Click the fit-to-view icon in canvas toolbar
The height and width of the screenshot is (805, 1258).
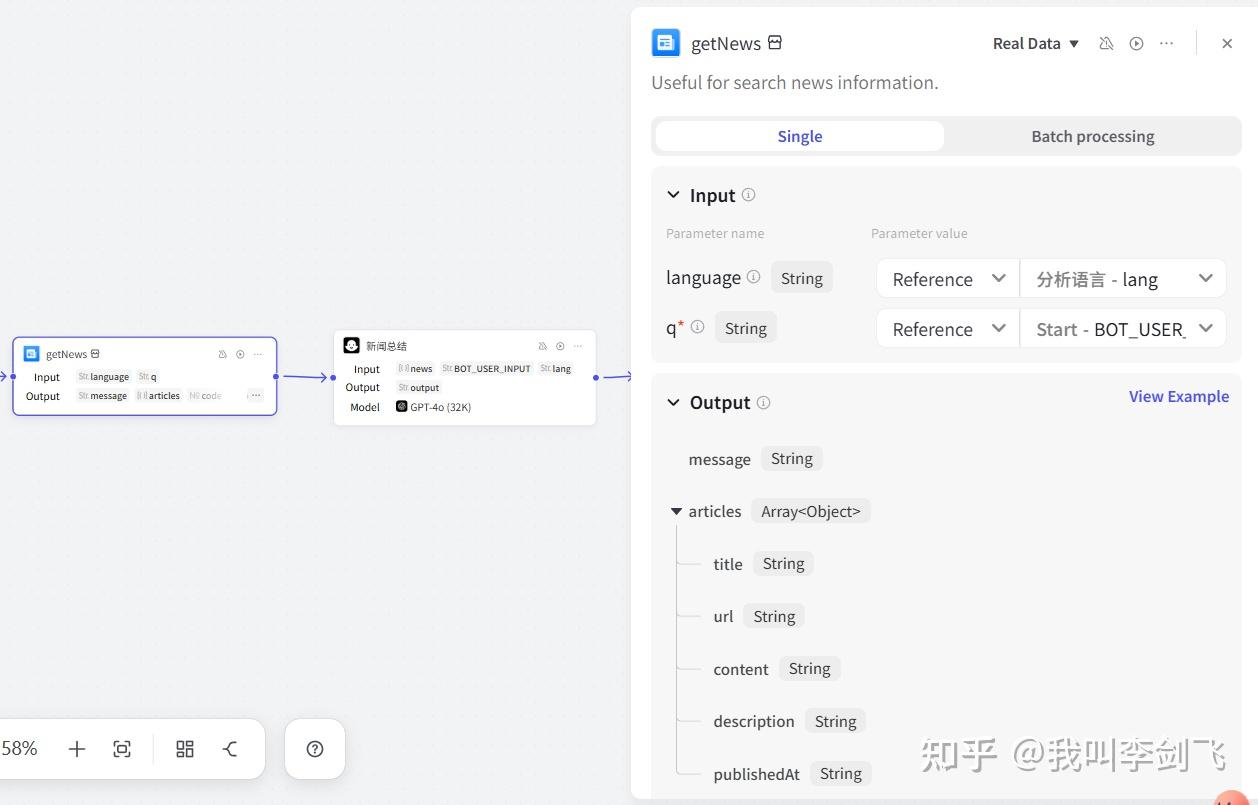(x=122, y=749)
